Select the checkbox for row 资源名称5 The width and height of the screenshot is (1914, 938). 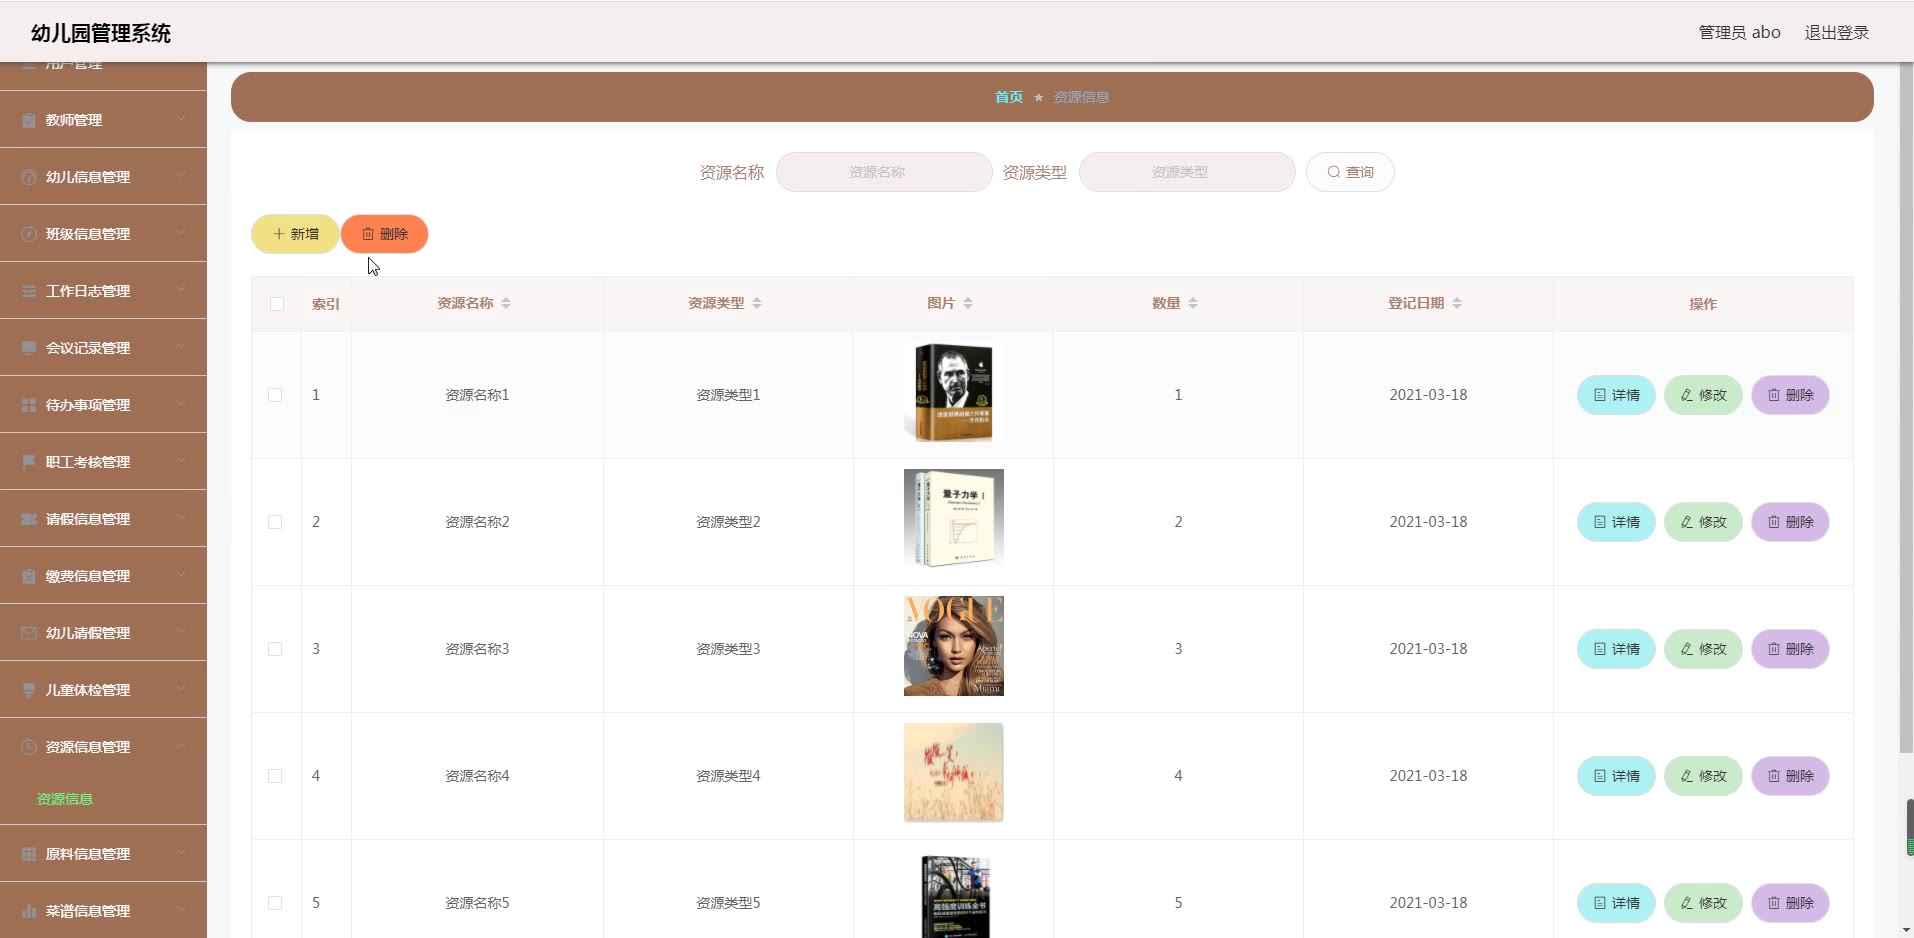275,903
